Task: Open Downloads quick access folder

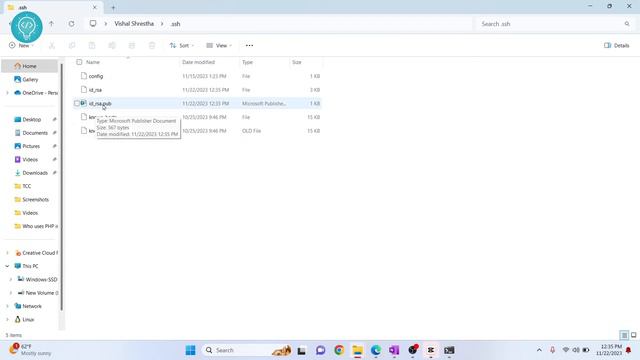Action: (x=35, y=173)
